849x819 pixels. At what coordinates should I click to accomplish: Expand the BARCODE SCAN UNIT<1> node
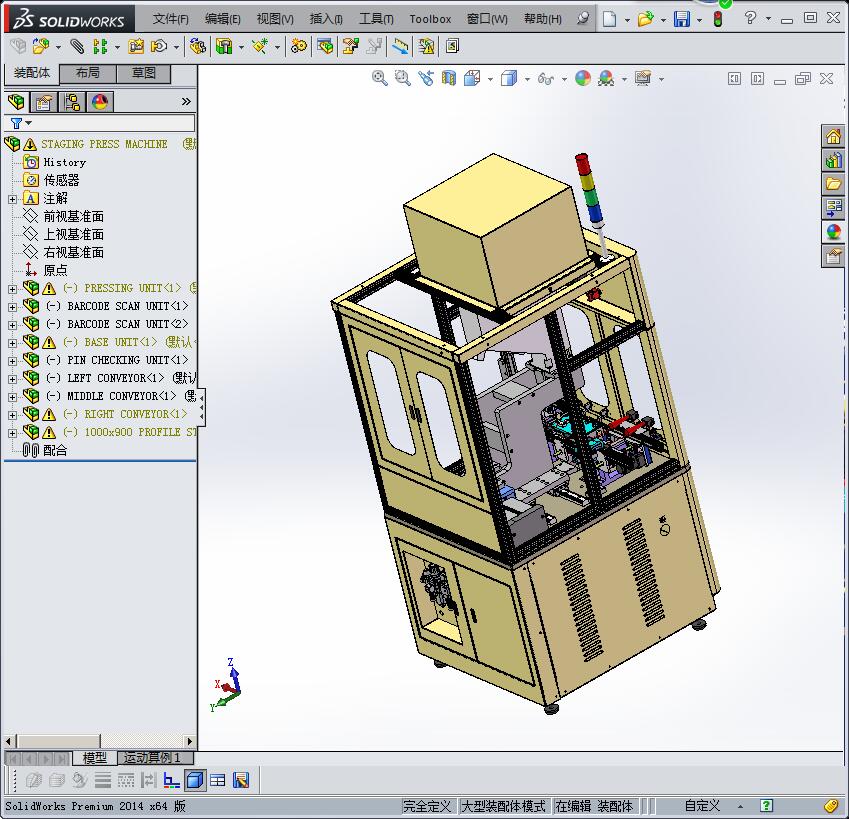12,307
